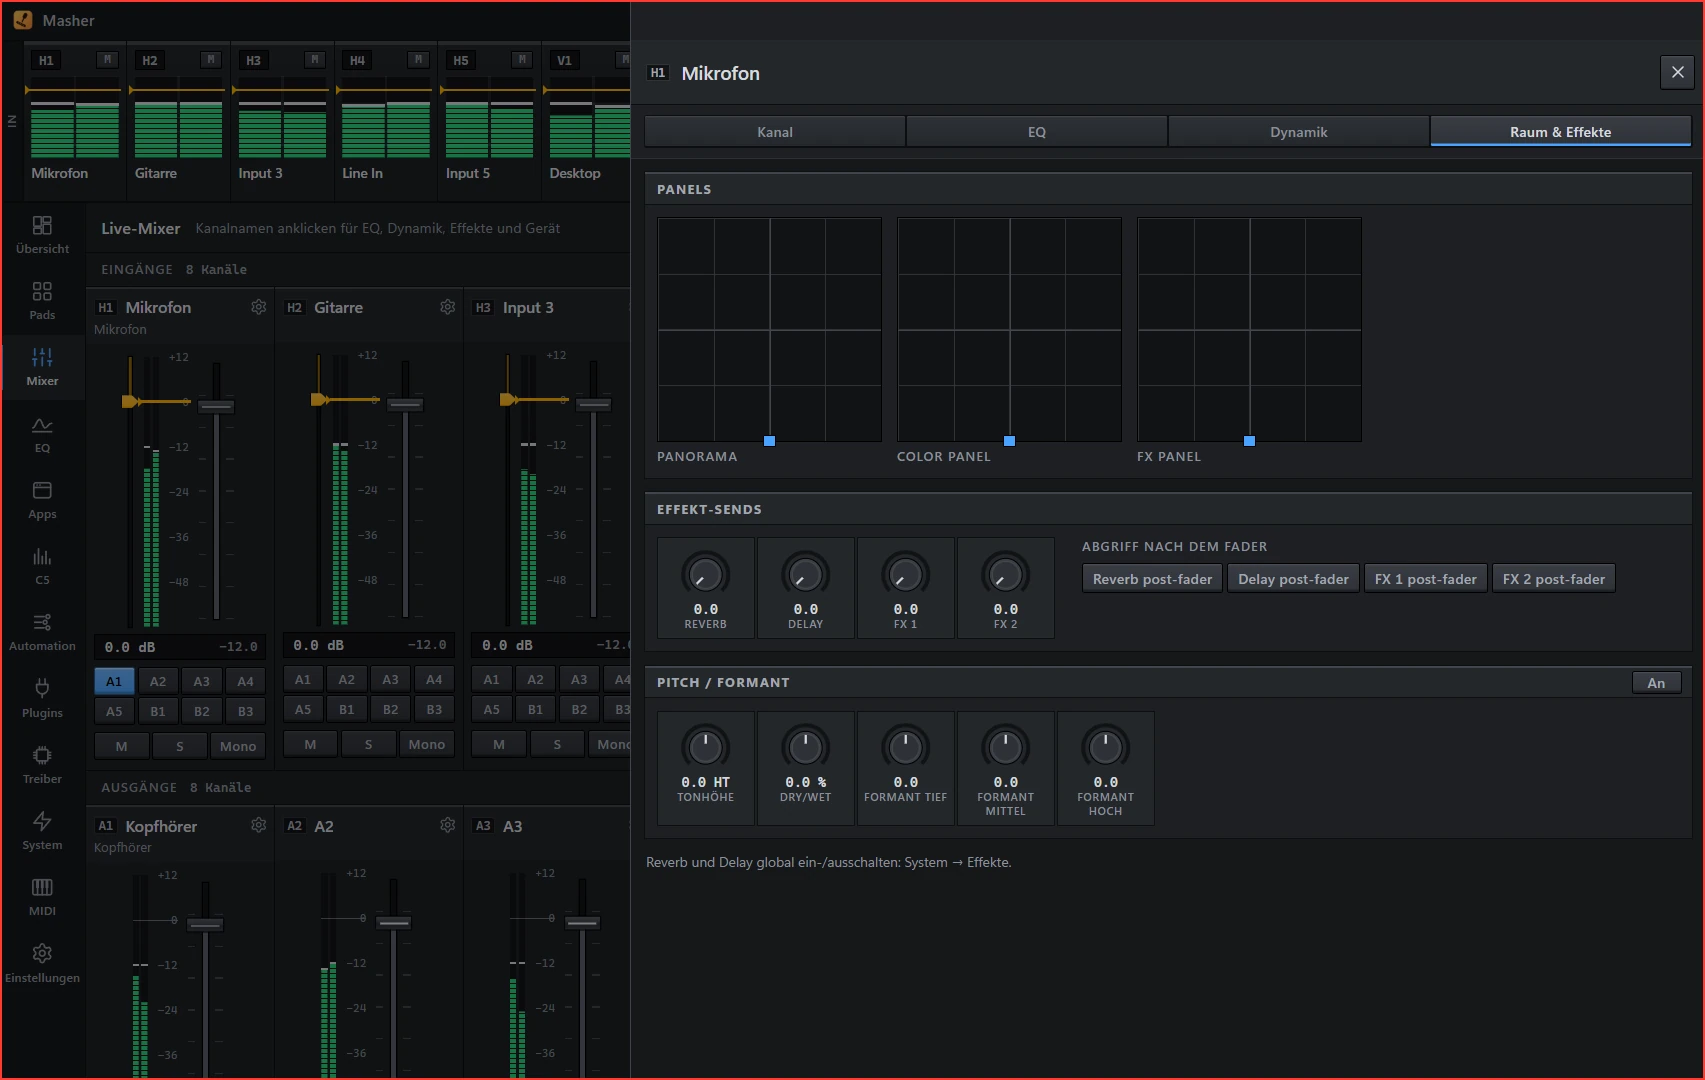Open the Automation sidebar icon
The height and width of the screenshot is (1080, 1705).
[42, 632]
